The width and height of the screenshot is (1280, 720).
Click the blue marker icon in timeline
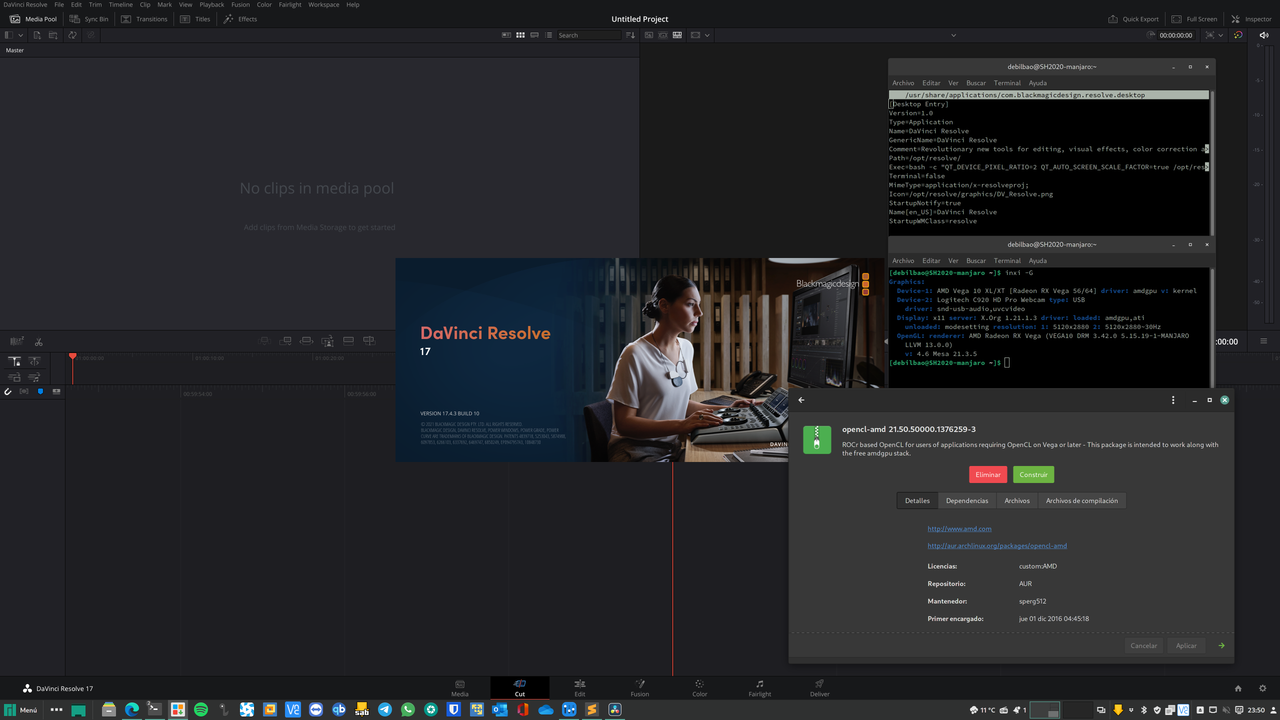(x=40, y=392)
